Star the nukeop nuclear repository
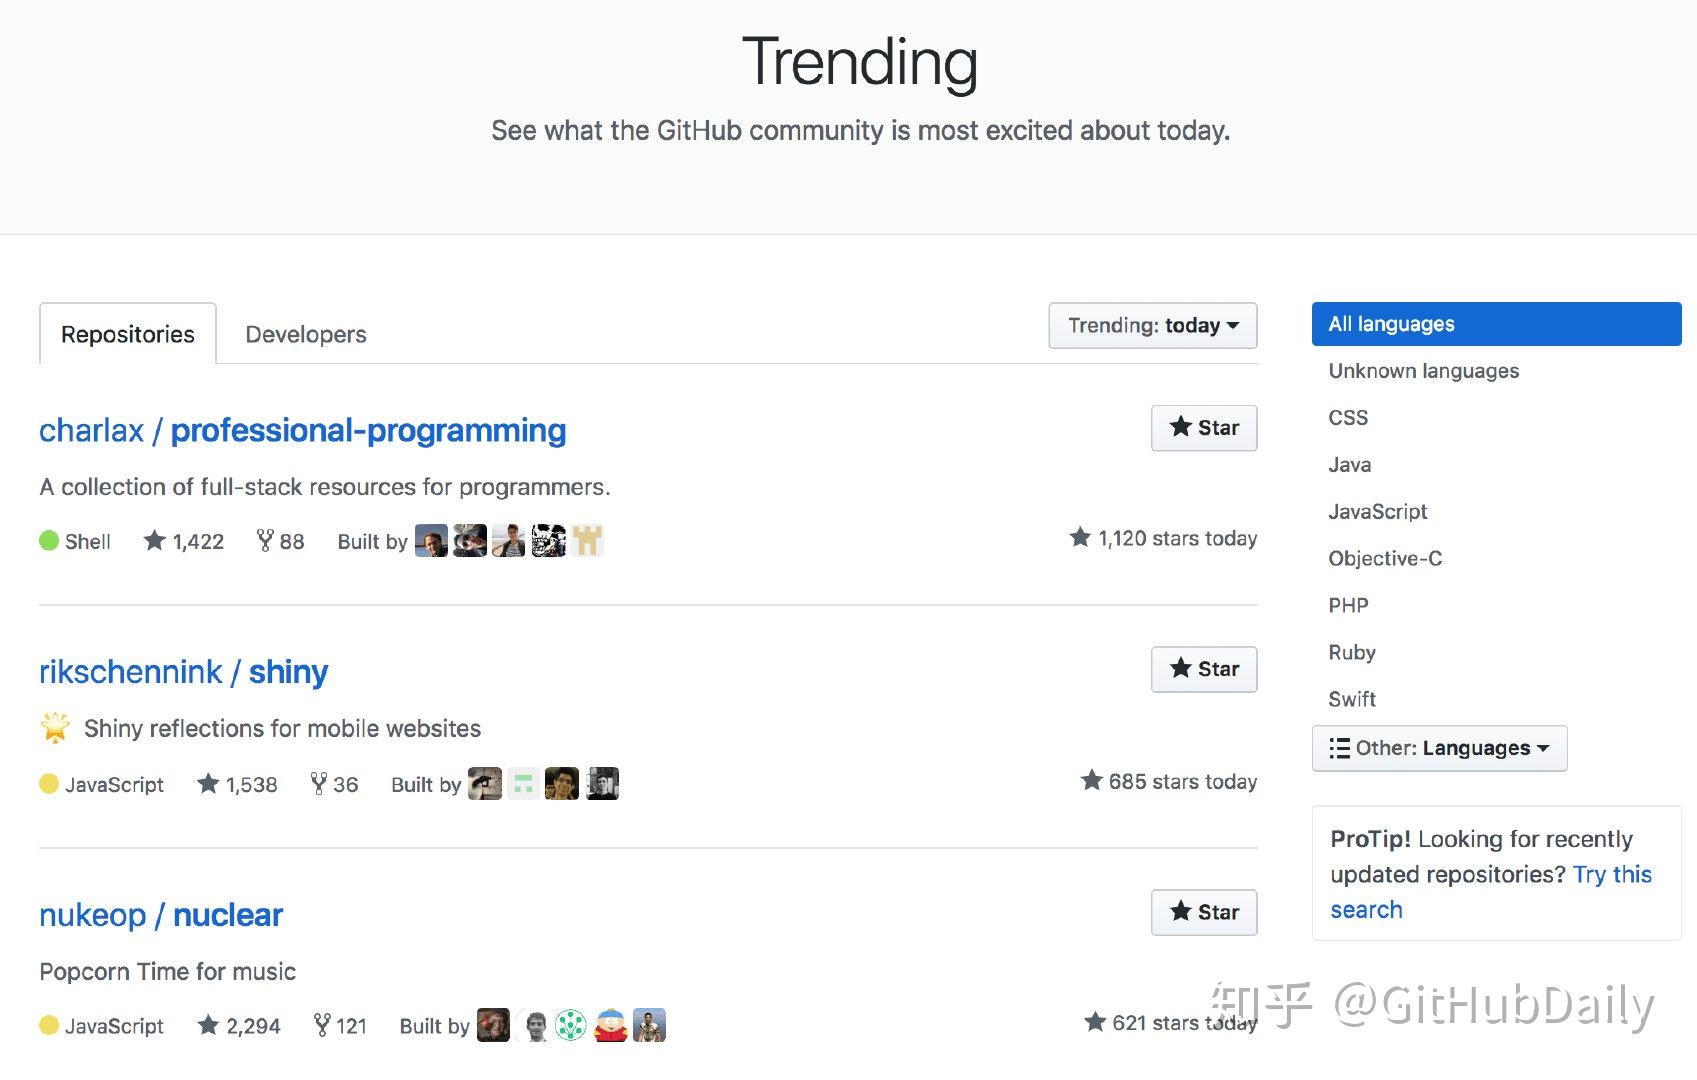 tap(1204, 912)
